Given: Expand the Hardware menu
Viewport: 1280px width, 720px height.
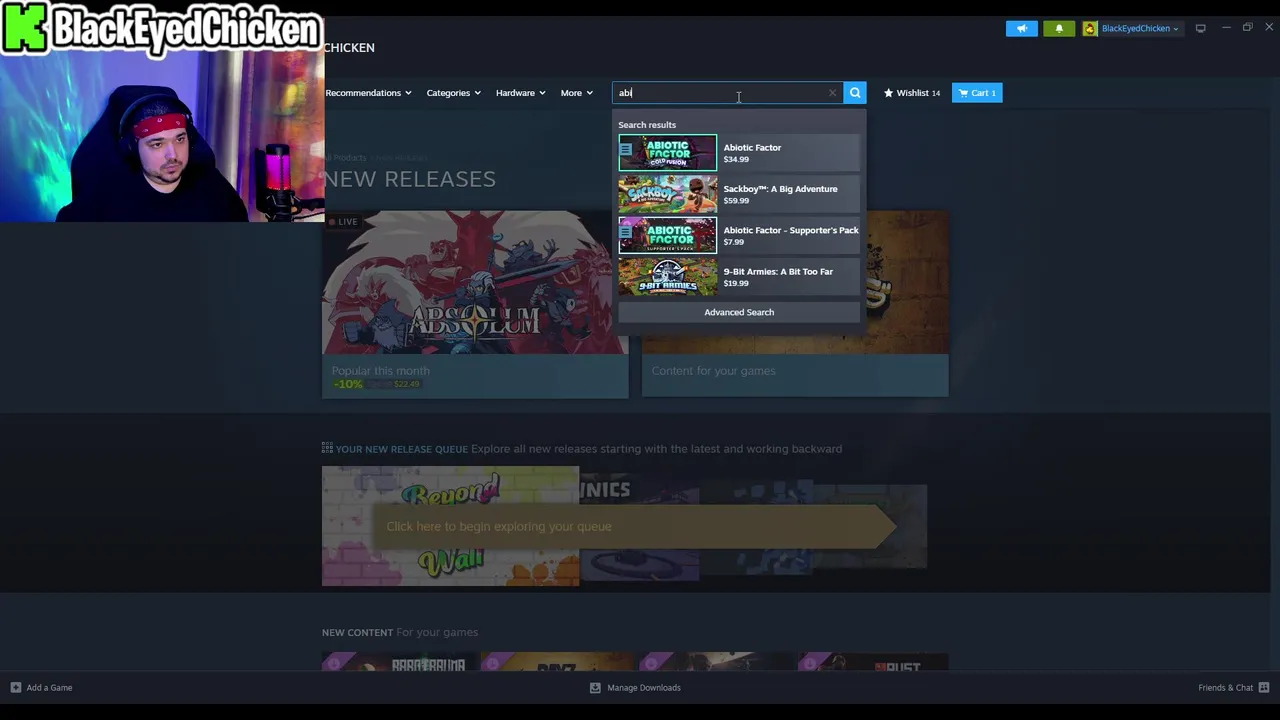Looking at the screenshot, I should (520, 93).
